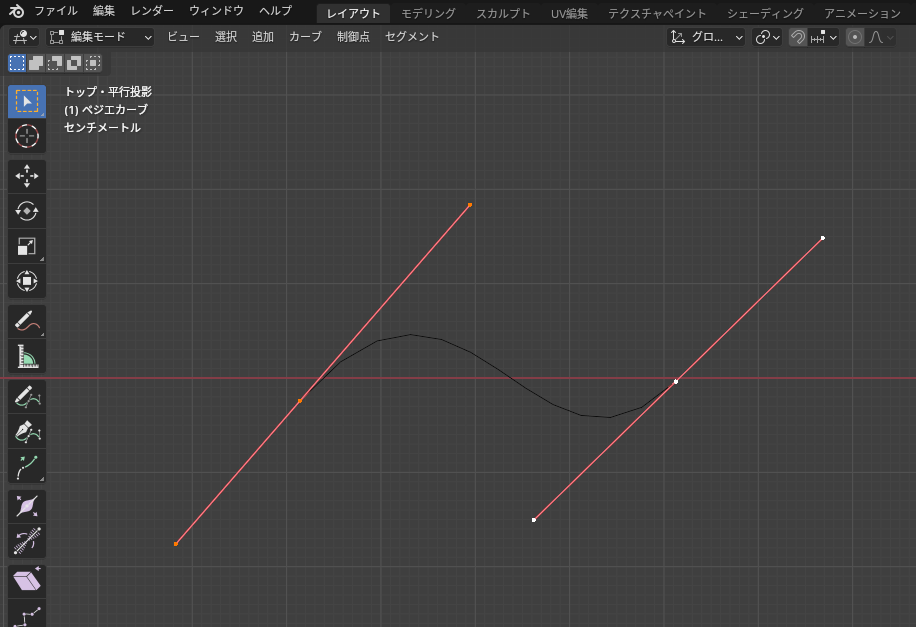Screen dimensions: 916x627
Task: Select the Measure tool
Action: tap(27, 356)
